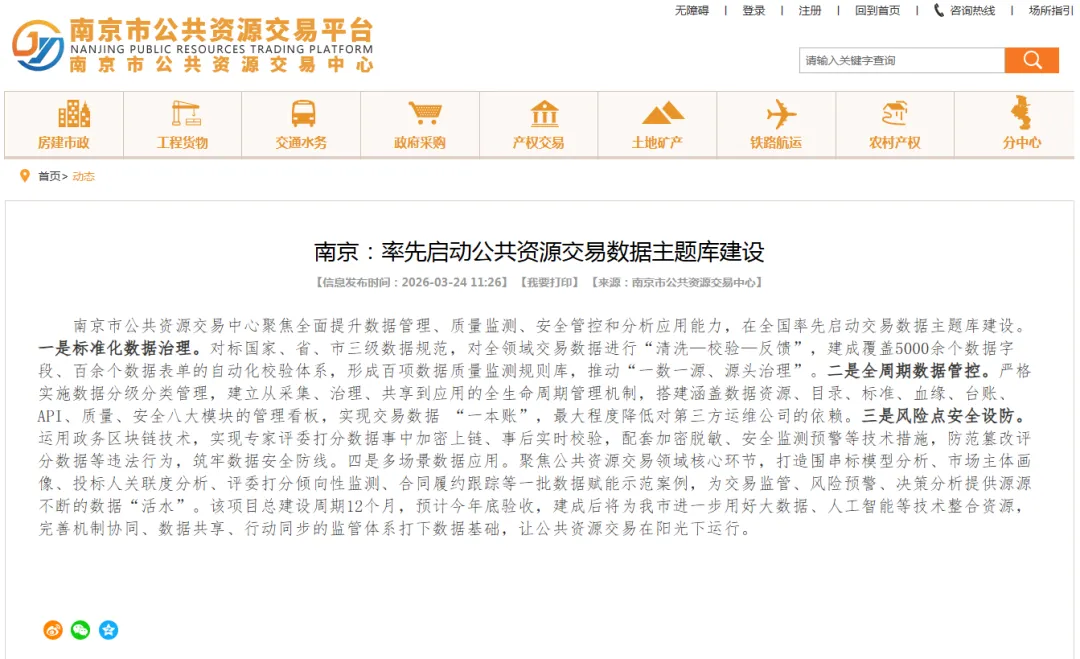
Task: Open the 铁路航运 airplane icon
Action: [781, 114]
